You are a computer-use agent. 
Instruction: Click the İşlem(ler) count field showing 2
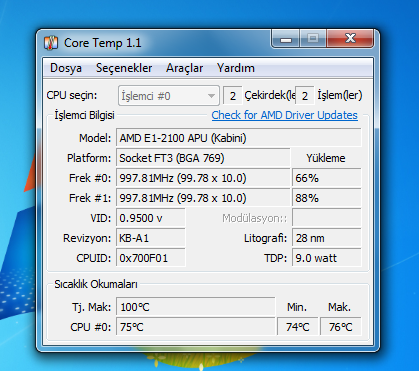click(x=305, y=96)
